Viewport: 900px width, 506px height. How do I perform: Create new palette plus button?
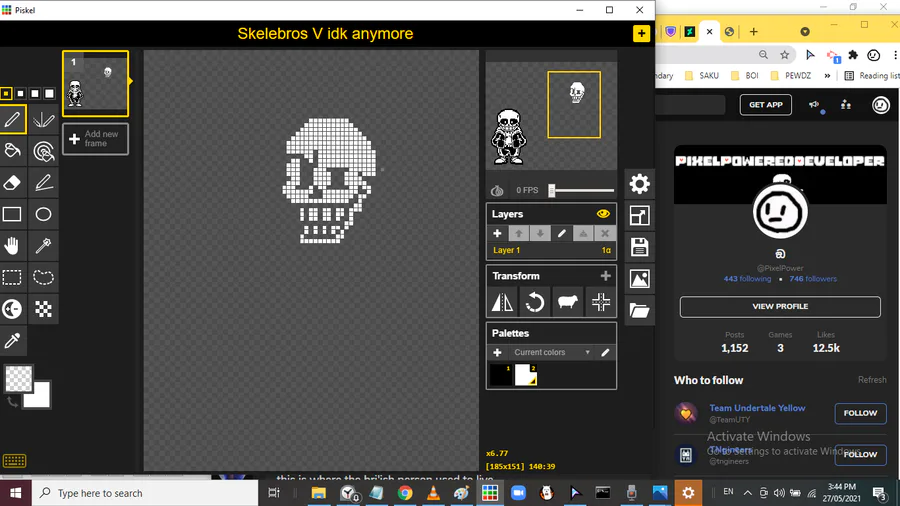[497, 352]
